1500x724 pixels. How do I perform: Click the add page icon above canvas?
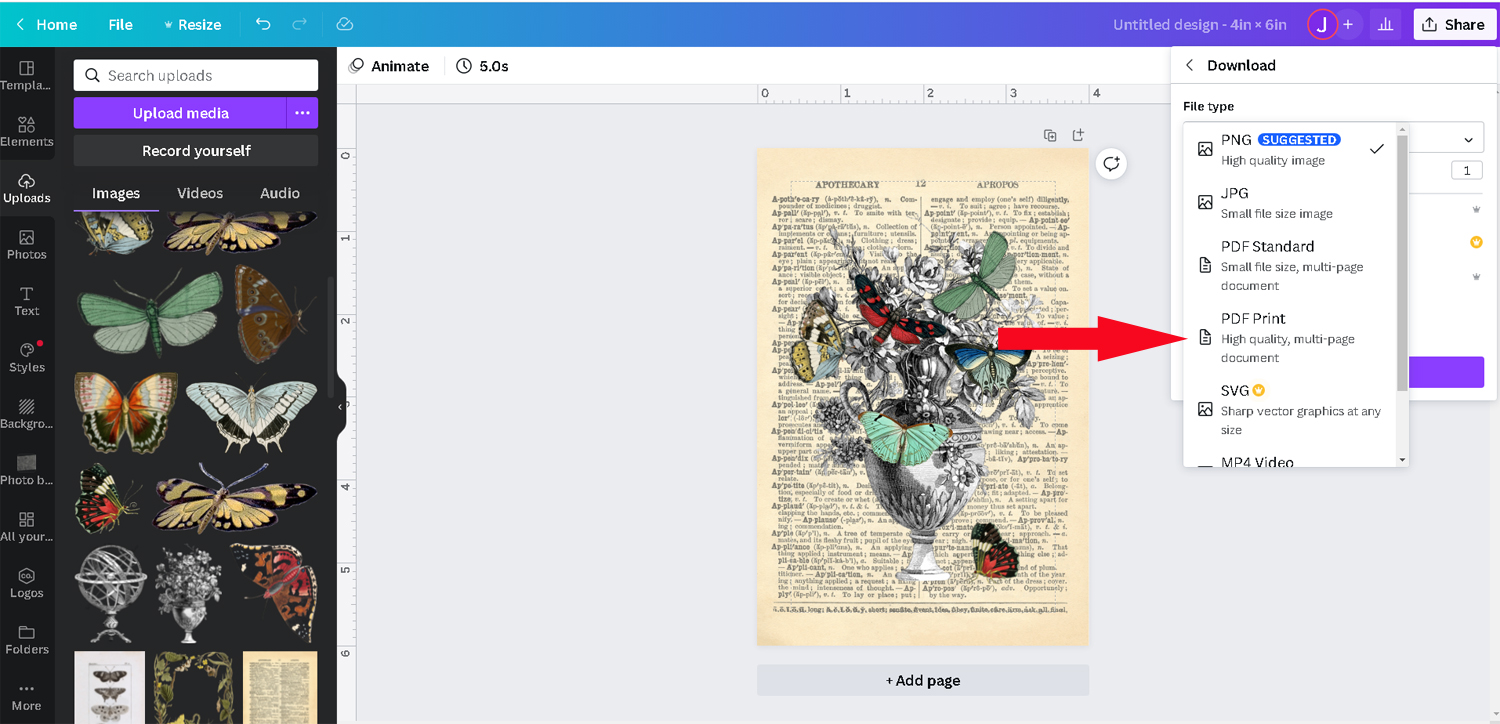pyautogui.click(x=1078, y=135)
